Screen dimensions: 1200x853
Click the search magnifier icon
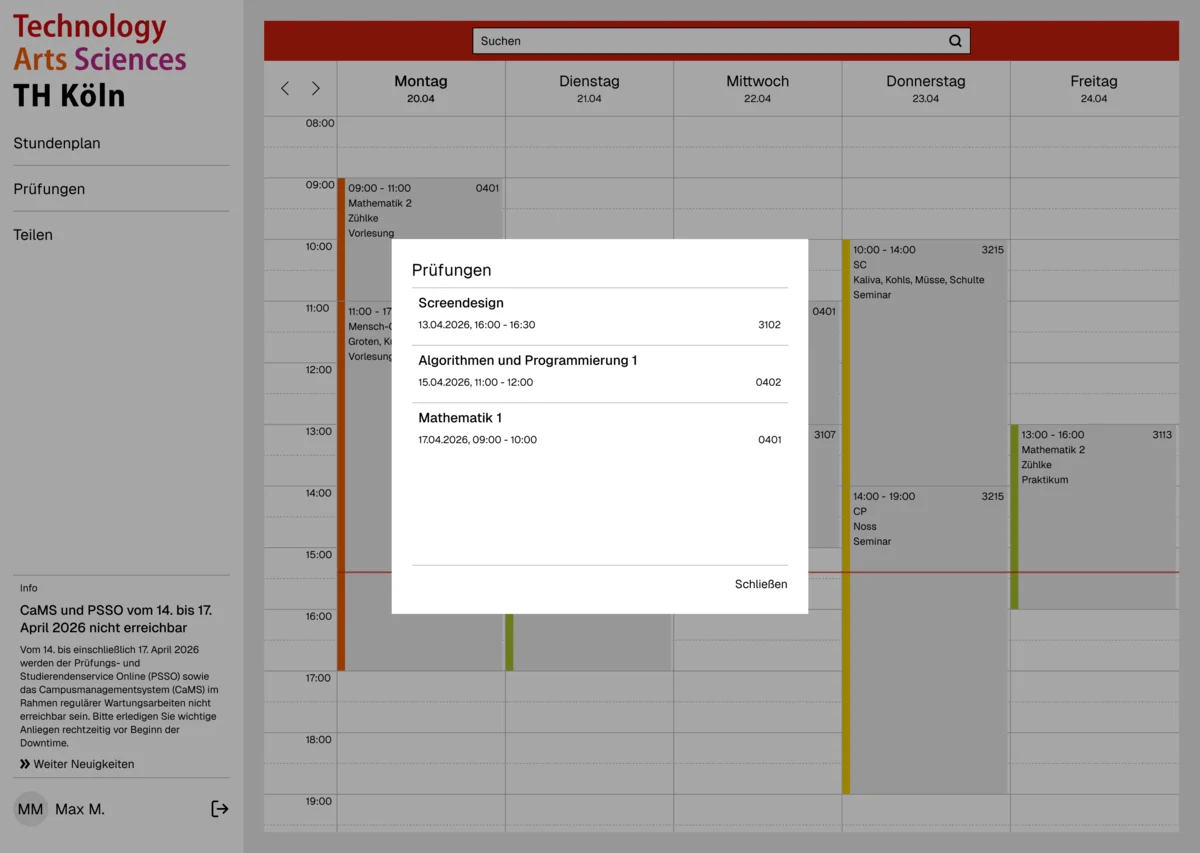pyautogui.click(x=955, y=41)
